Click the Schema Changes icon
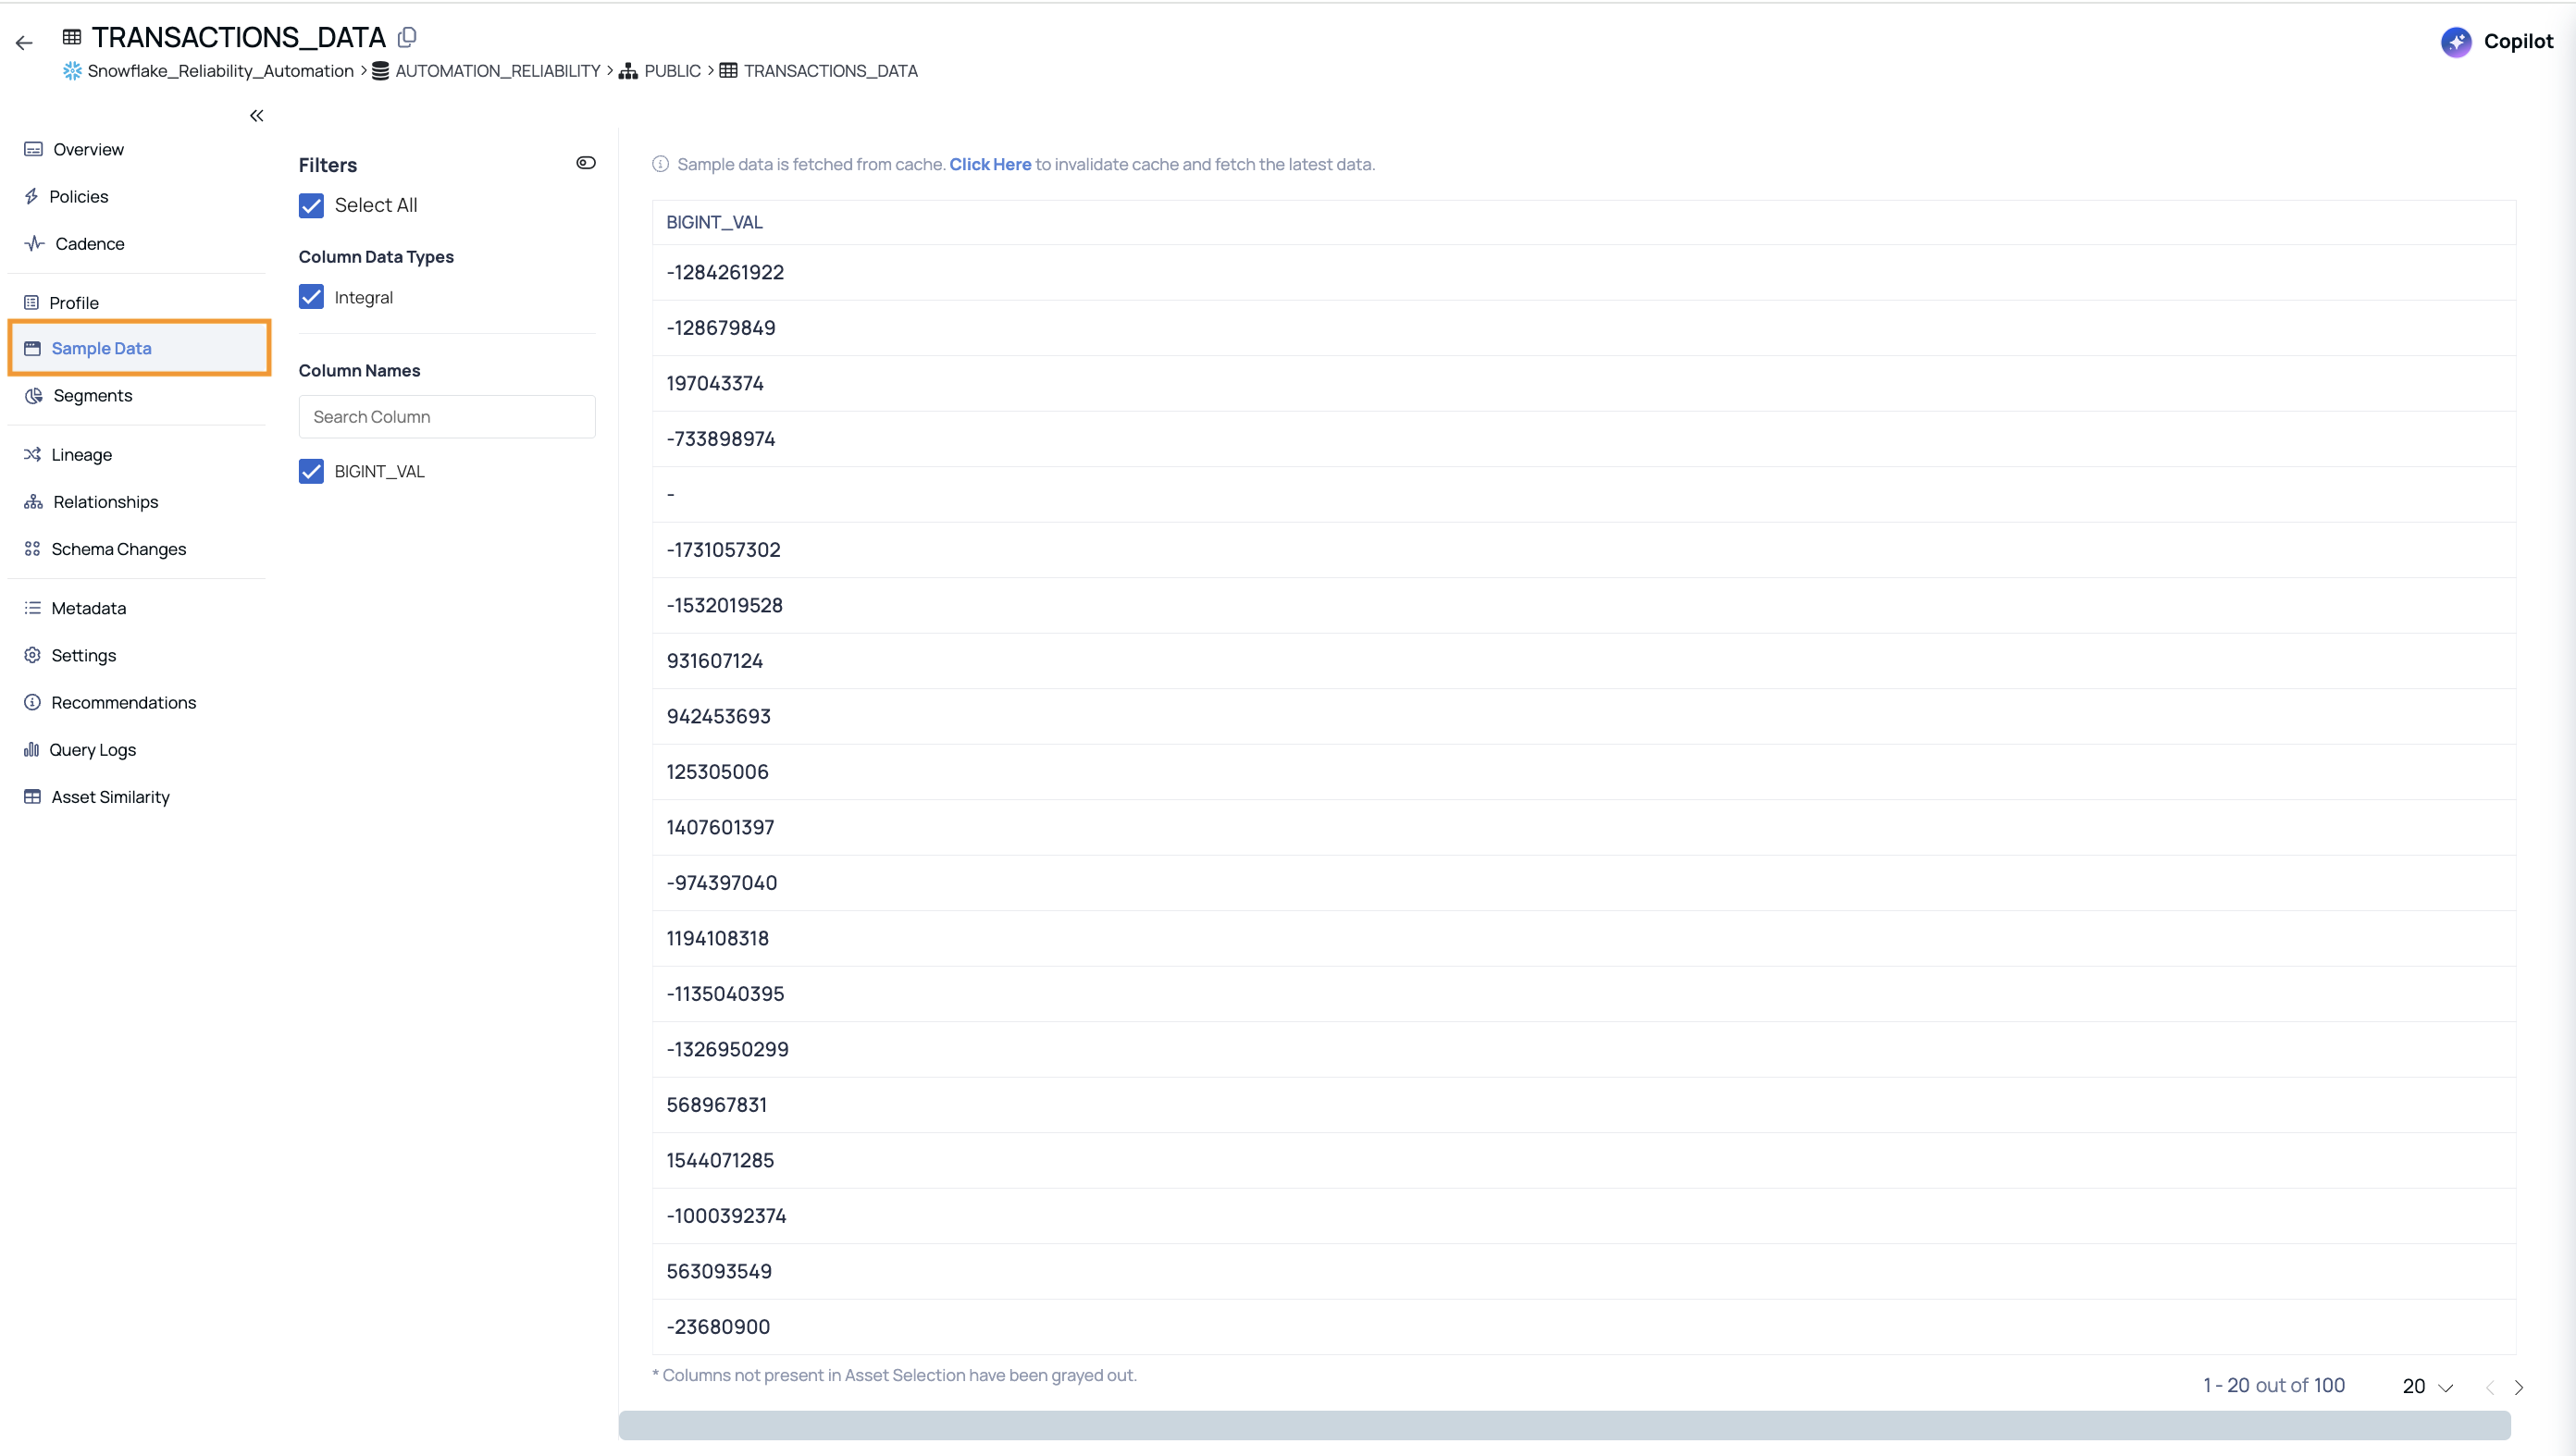Image resolution: width=2576 pixels, height=1456 pixels. (x=32, y=548)
